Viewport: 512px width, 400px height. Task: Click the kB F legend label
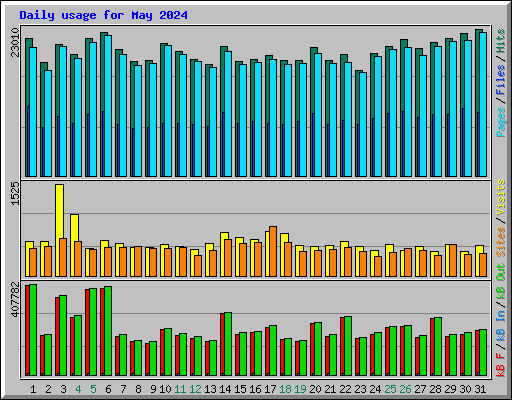click(x=501, y=365)
